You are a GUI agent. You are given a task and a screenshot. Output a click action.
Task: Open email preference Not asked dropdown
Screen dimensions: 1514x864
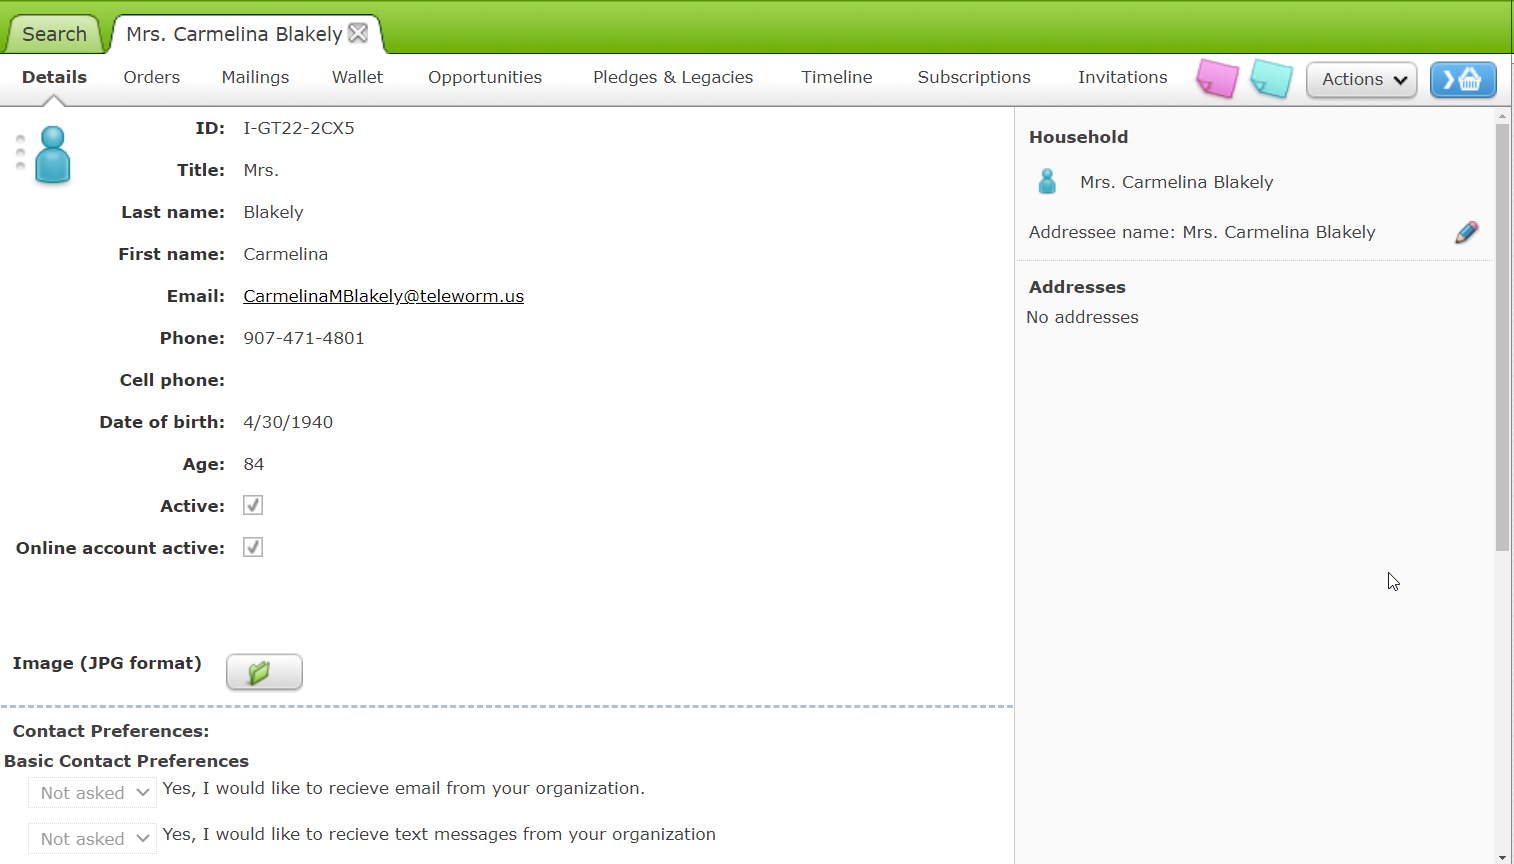[x=92, y=793]
